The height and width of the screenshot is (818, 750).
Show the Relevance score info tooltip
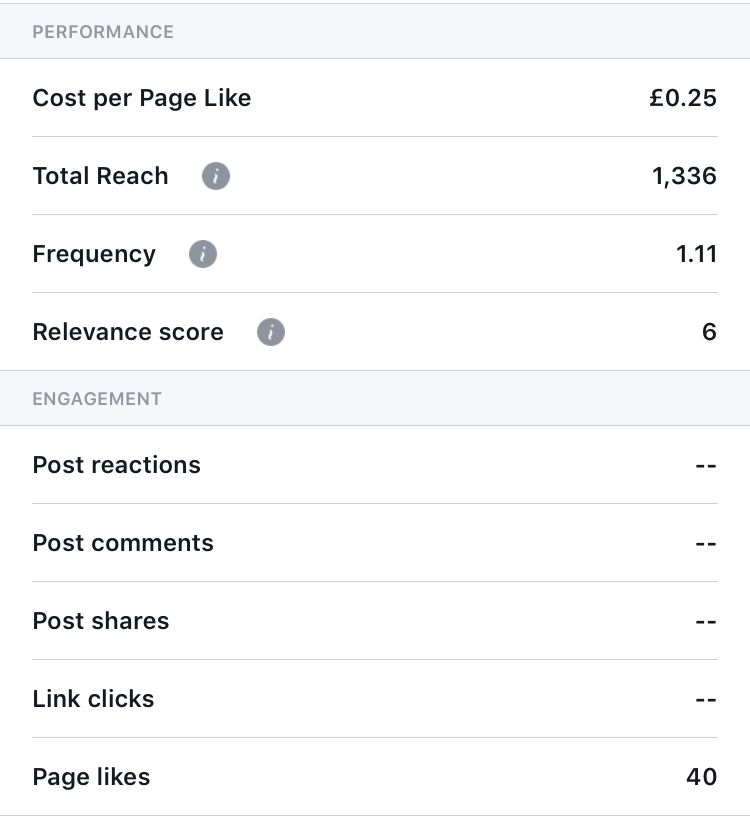pos(271,332)
